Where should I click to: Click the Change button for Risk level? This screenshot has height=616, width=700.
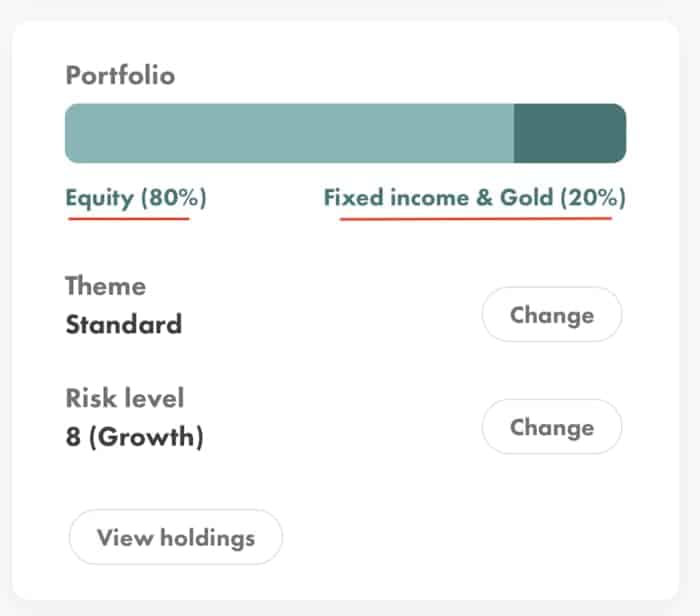click(551, 427)
